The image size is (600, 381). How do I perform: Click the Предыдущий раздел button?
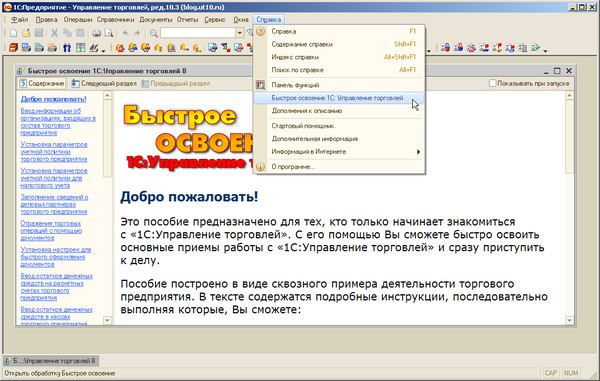[x=175, y=83]
